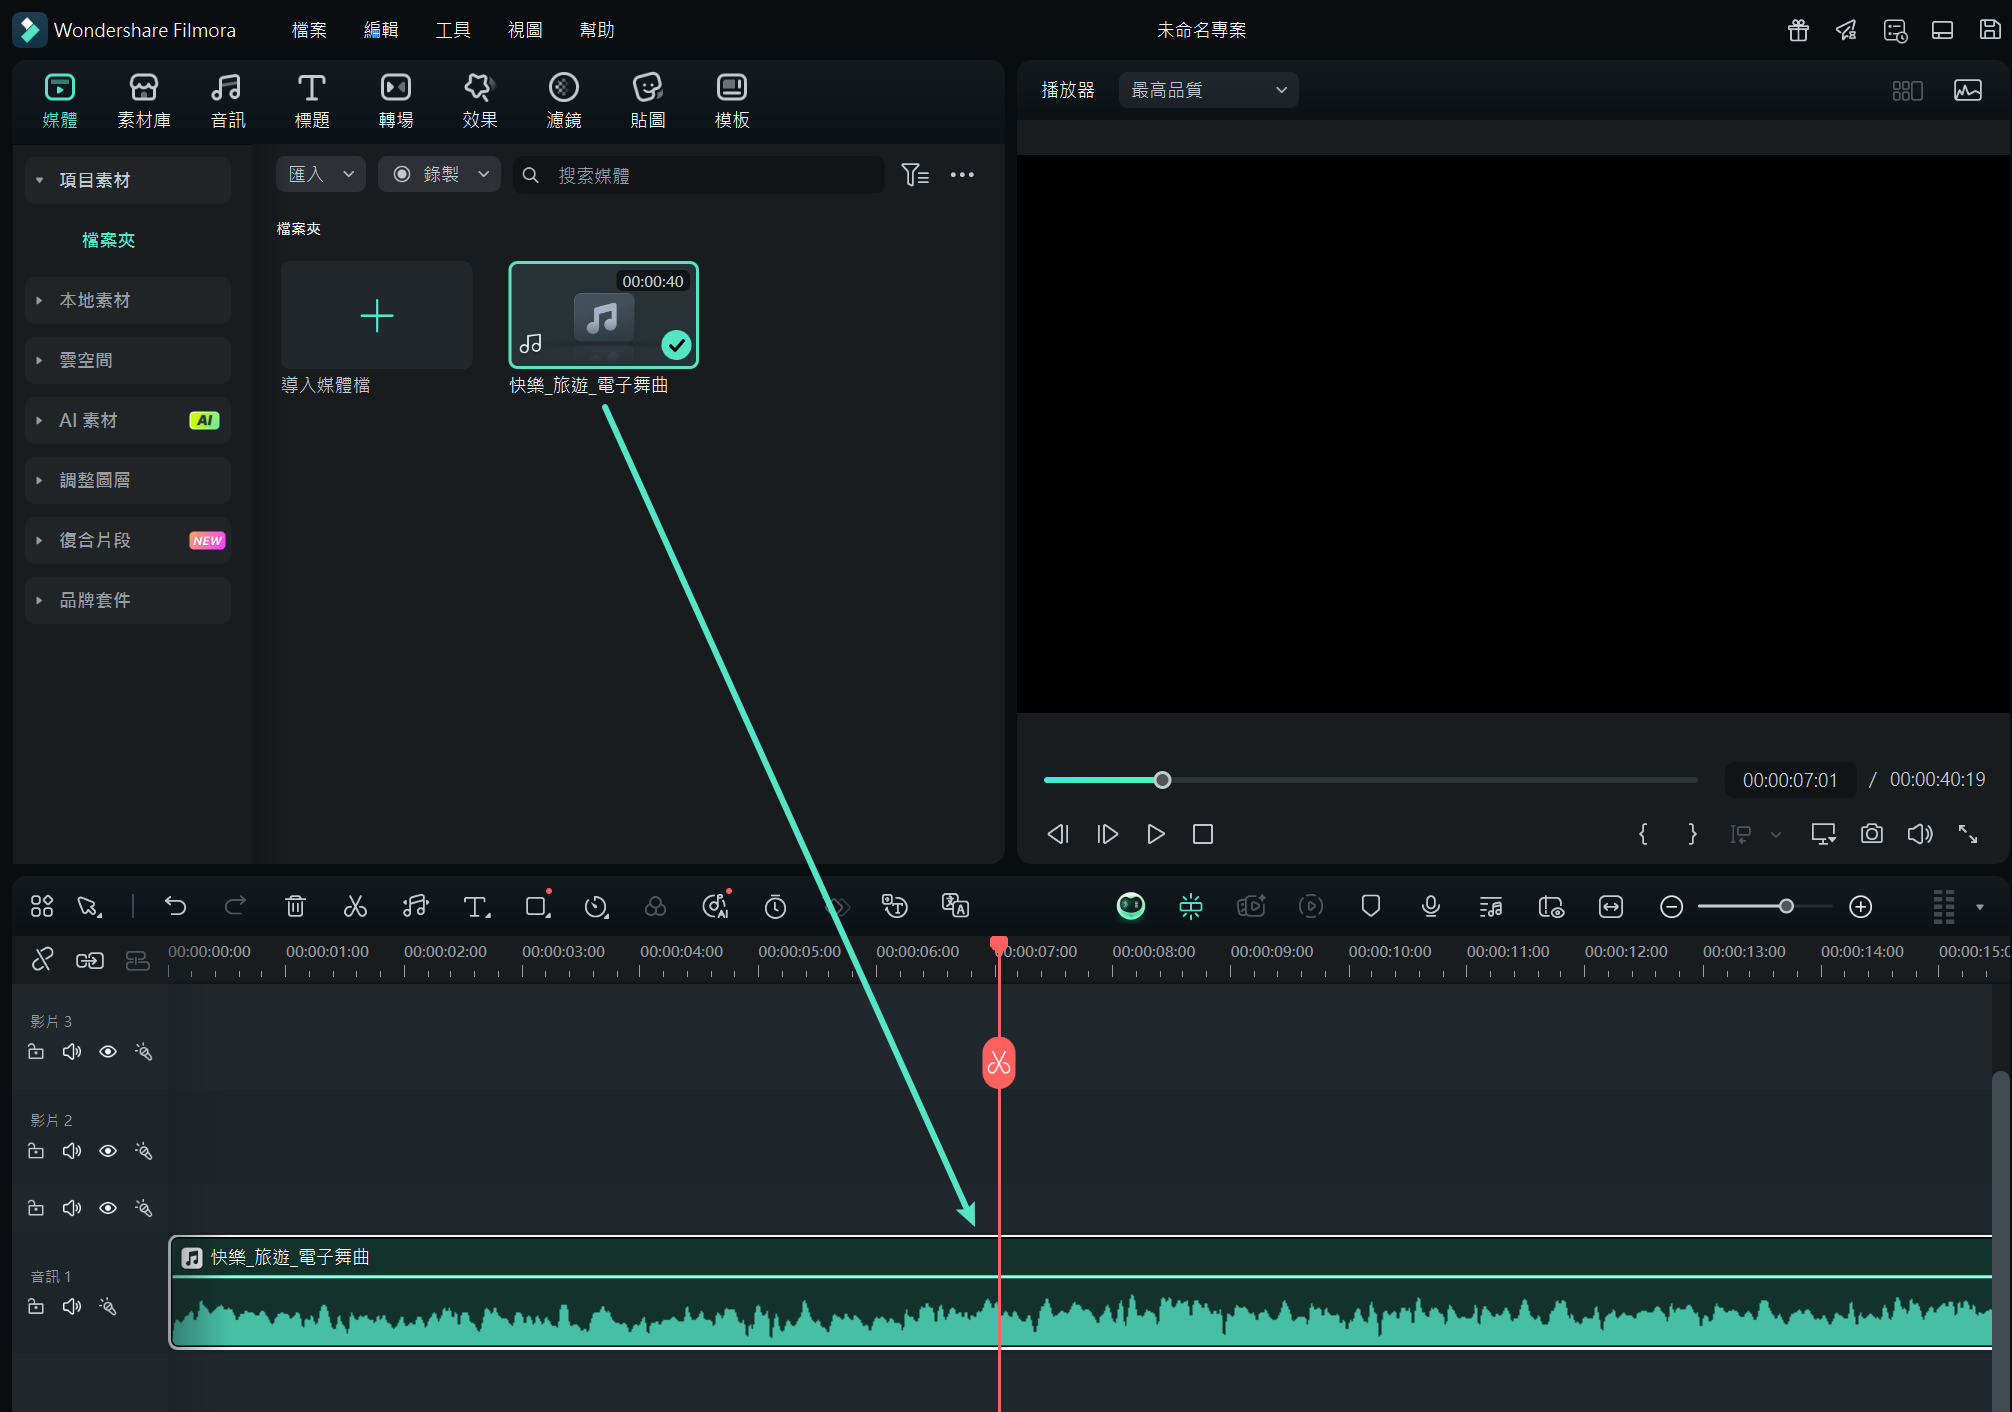Open the speed tool in timeline toolbar
The height and width of the screenshot is (1412, 2012).
coord(596,906)
